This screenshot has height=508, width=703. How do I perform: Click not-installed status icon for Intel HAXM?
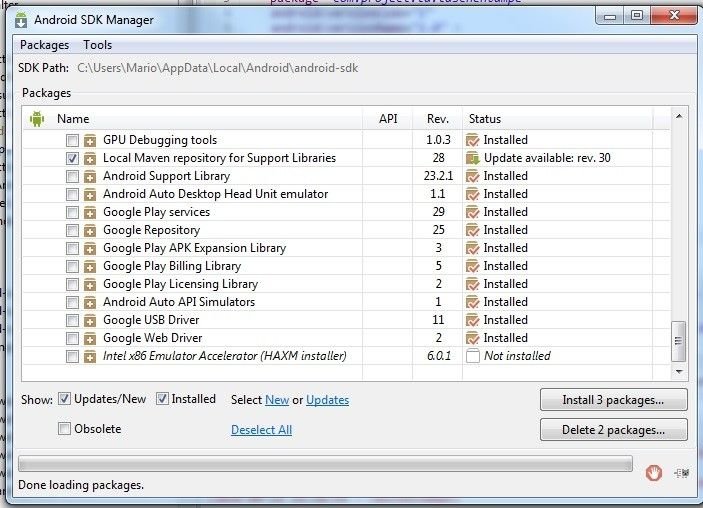coord(473,356)
